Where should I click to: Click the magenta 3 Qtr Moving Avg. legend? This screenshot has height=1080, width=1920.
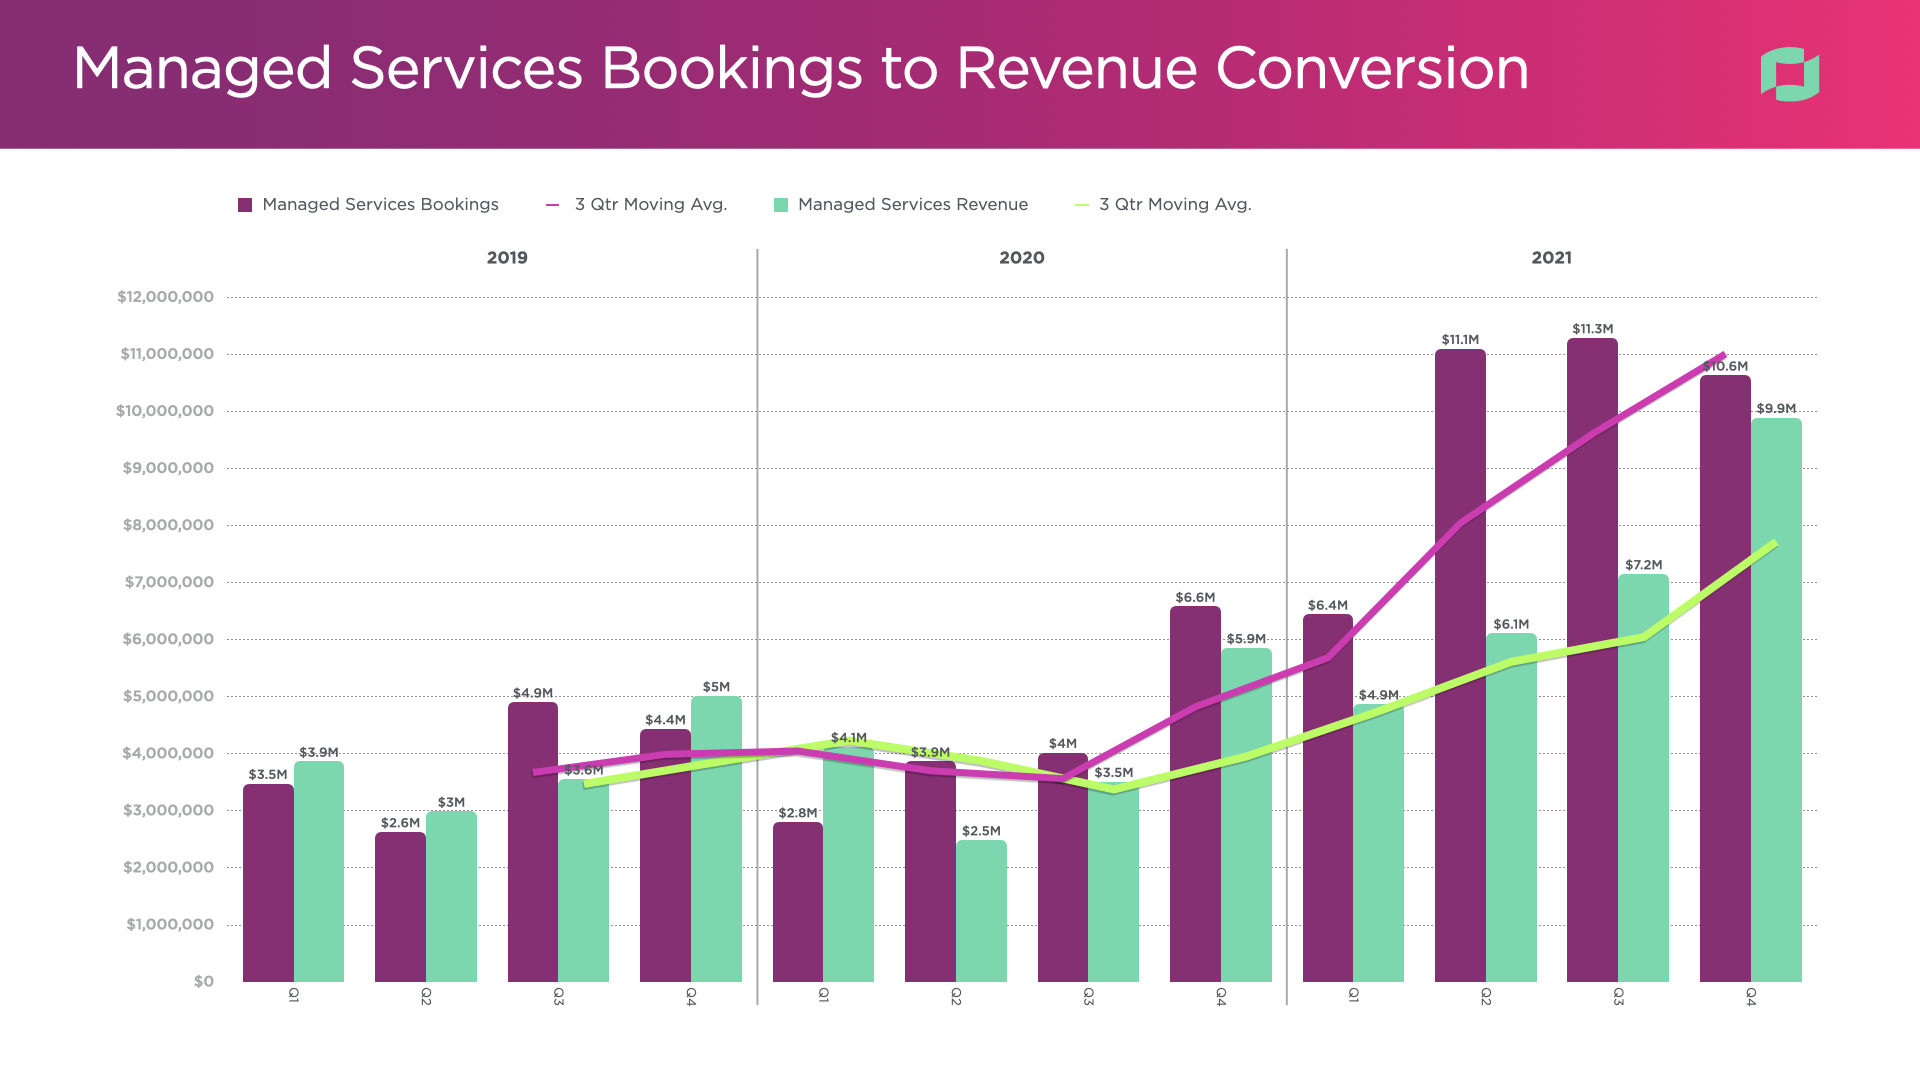point(650,205)
